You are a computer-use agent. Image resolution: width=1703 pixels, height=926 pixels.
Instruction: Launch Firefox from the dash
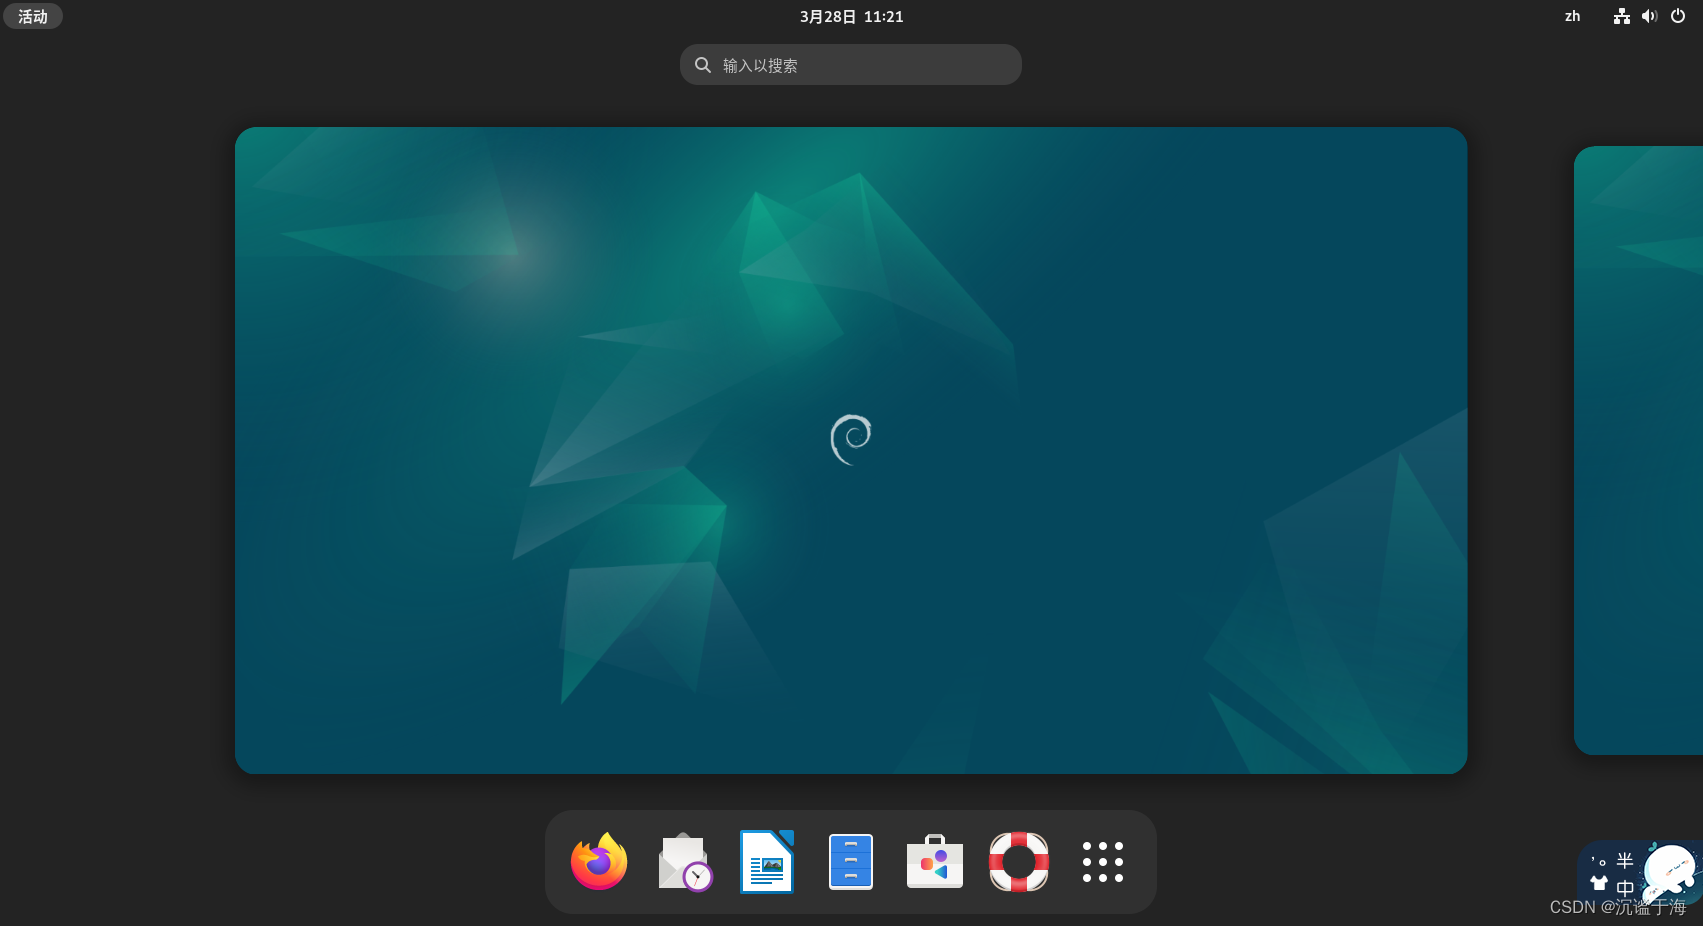(599, 861)
